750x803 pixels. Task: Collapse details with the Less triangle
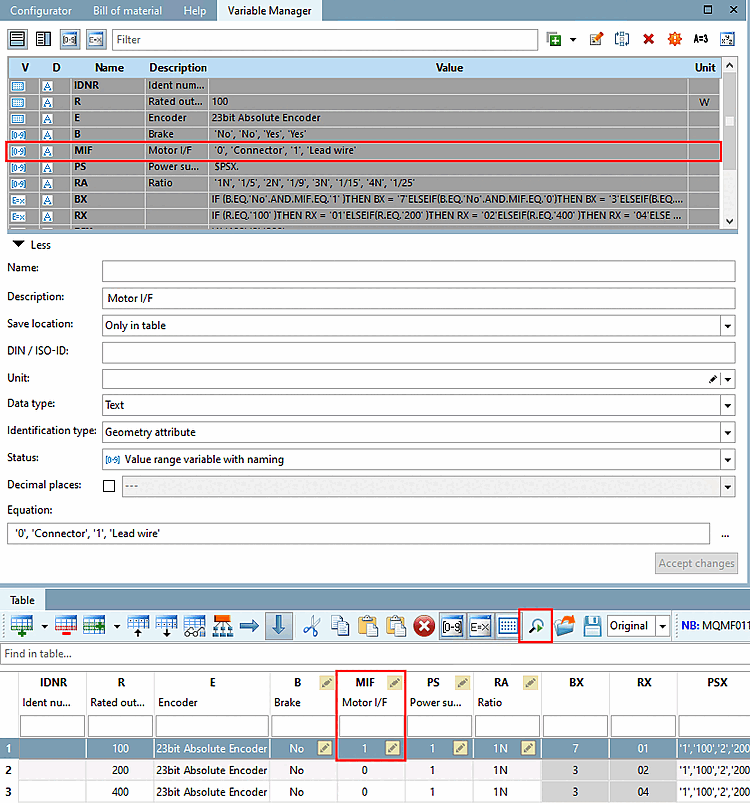[x=18, y=244]
